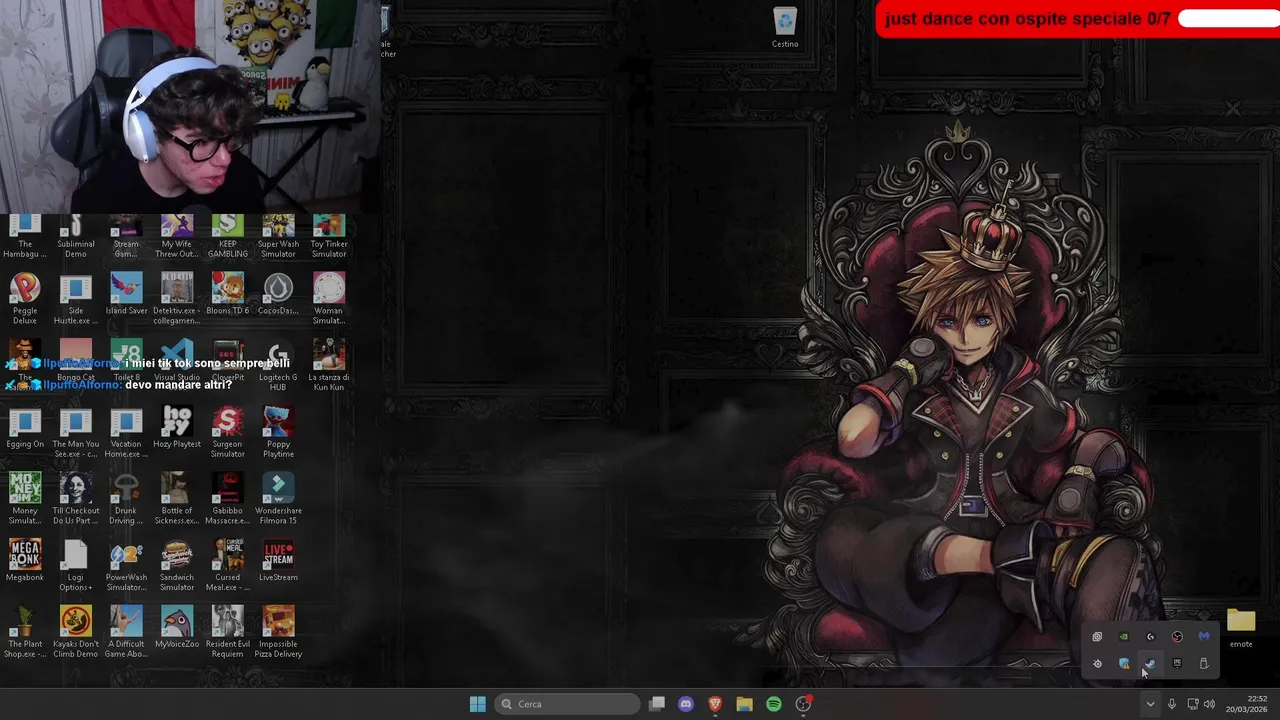The image size is (1280, 720).
Task: Open SteelSeries tray icon in overflow
Action: pos(1097,663)
